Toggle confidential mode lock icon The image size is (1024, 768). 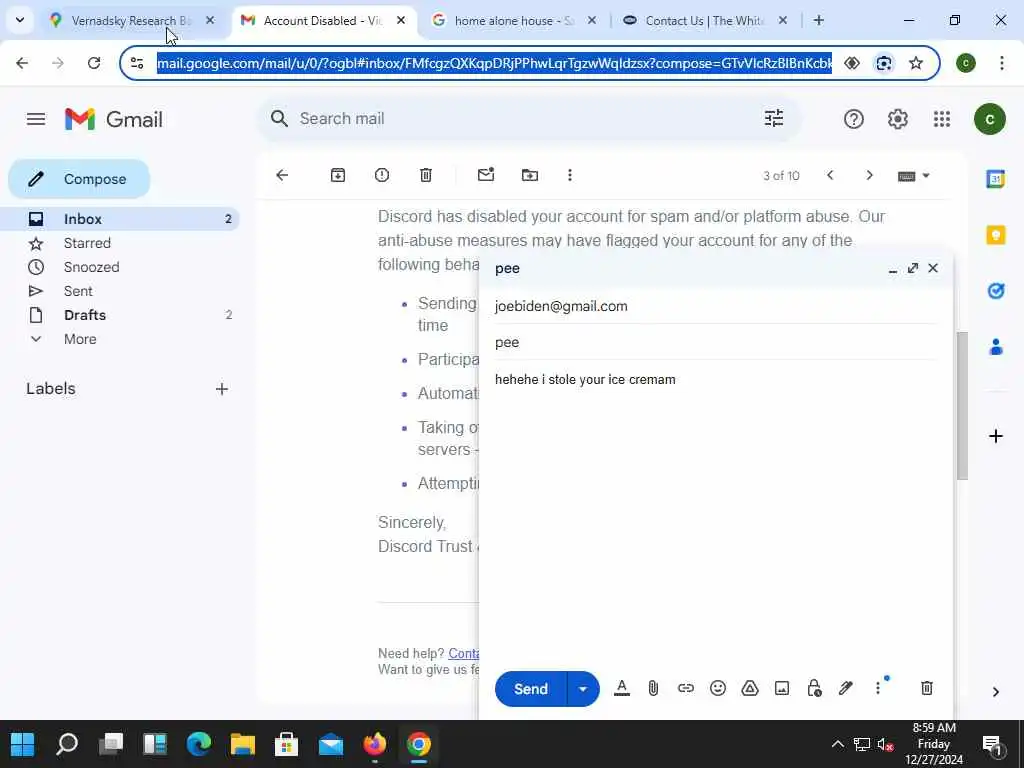click(x=814, y=688)
